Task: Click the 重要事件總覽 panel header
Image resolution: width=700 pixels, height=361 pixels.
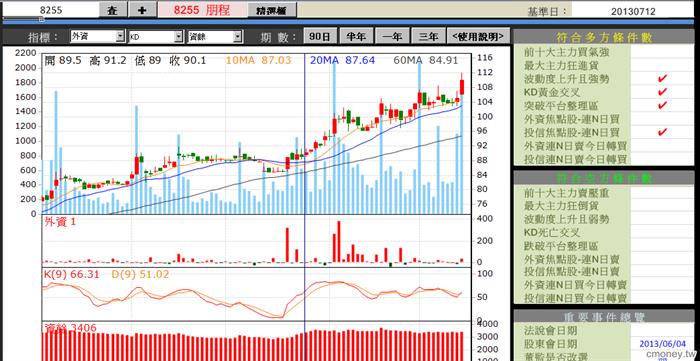Action: point(604,317)
